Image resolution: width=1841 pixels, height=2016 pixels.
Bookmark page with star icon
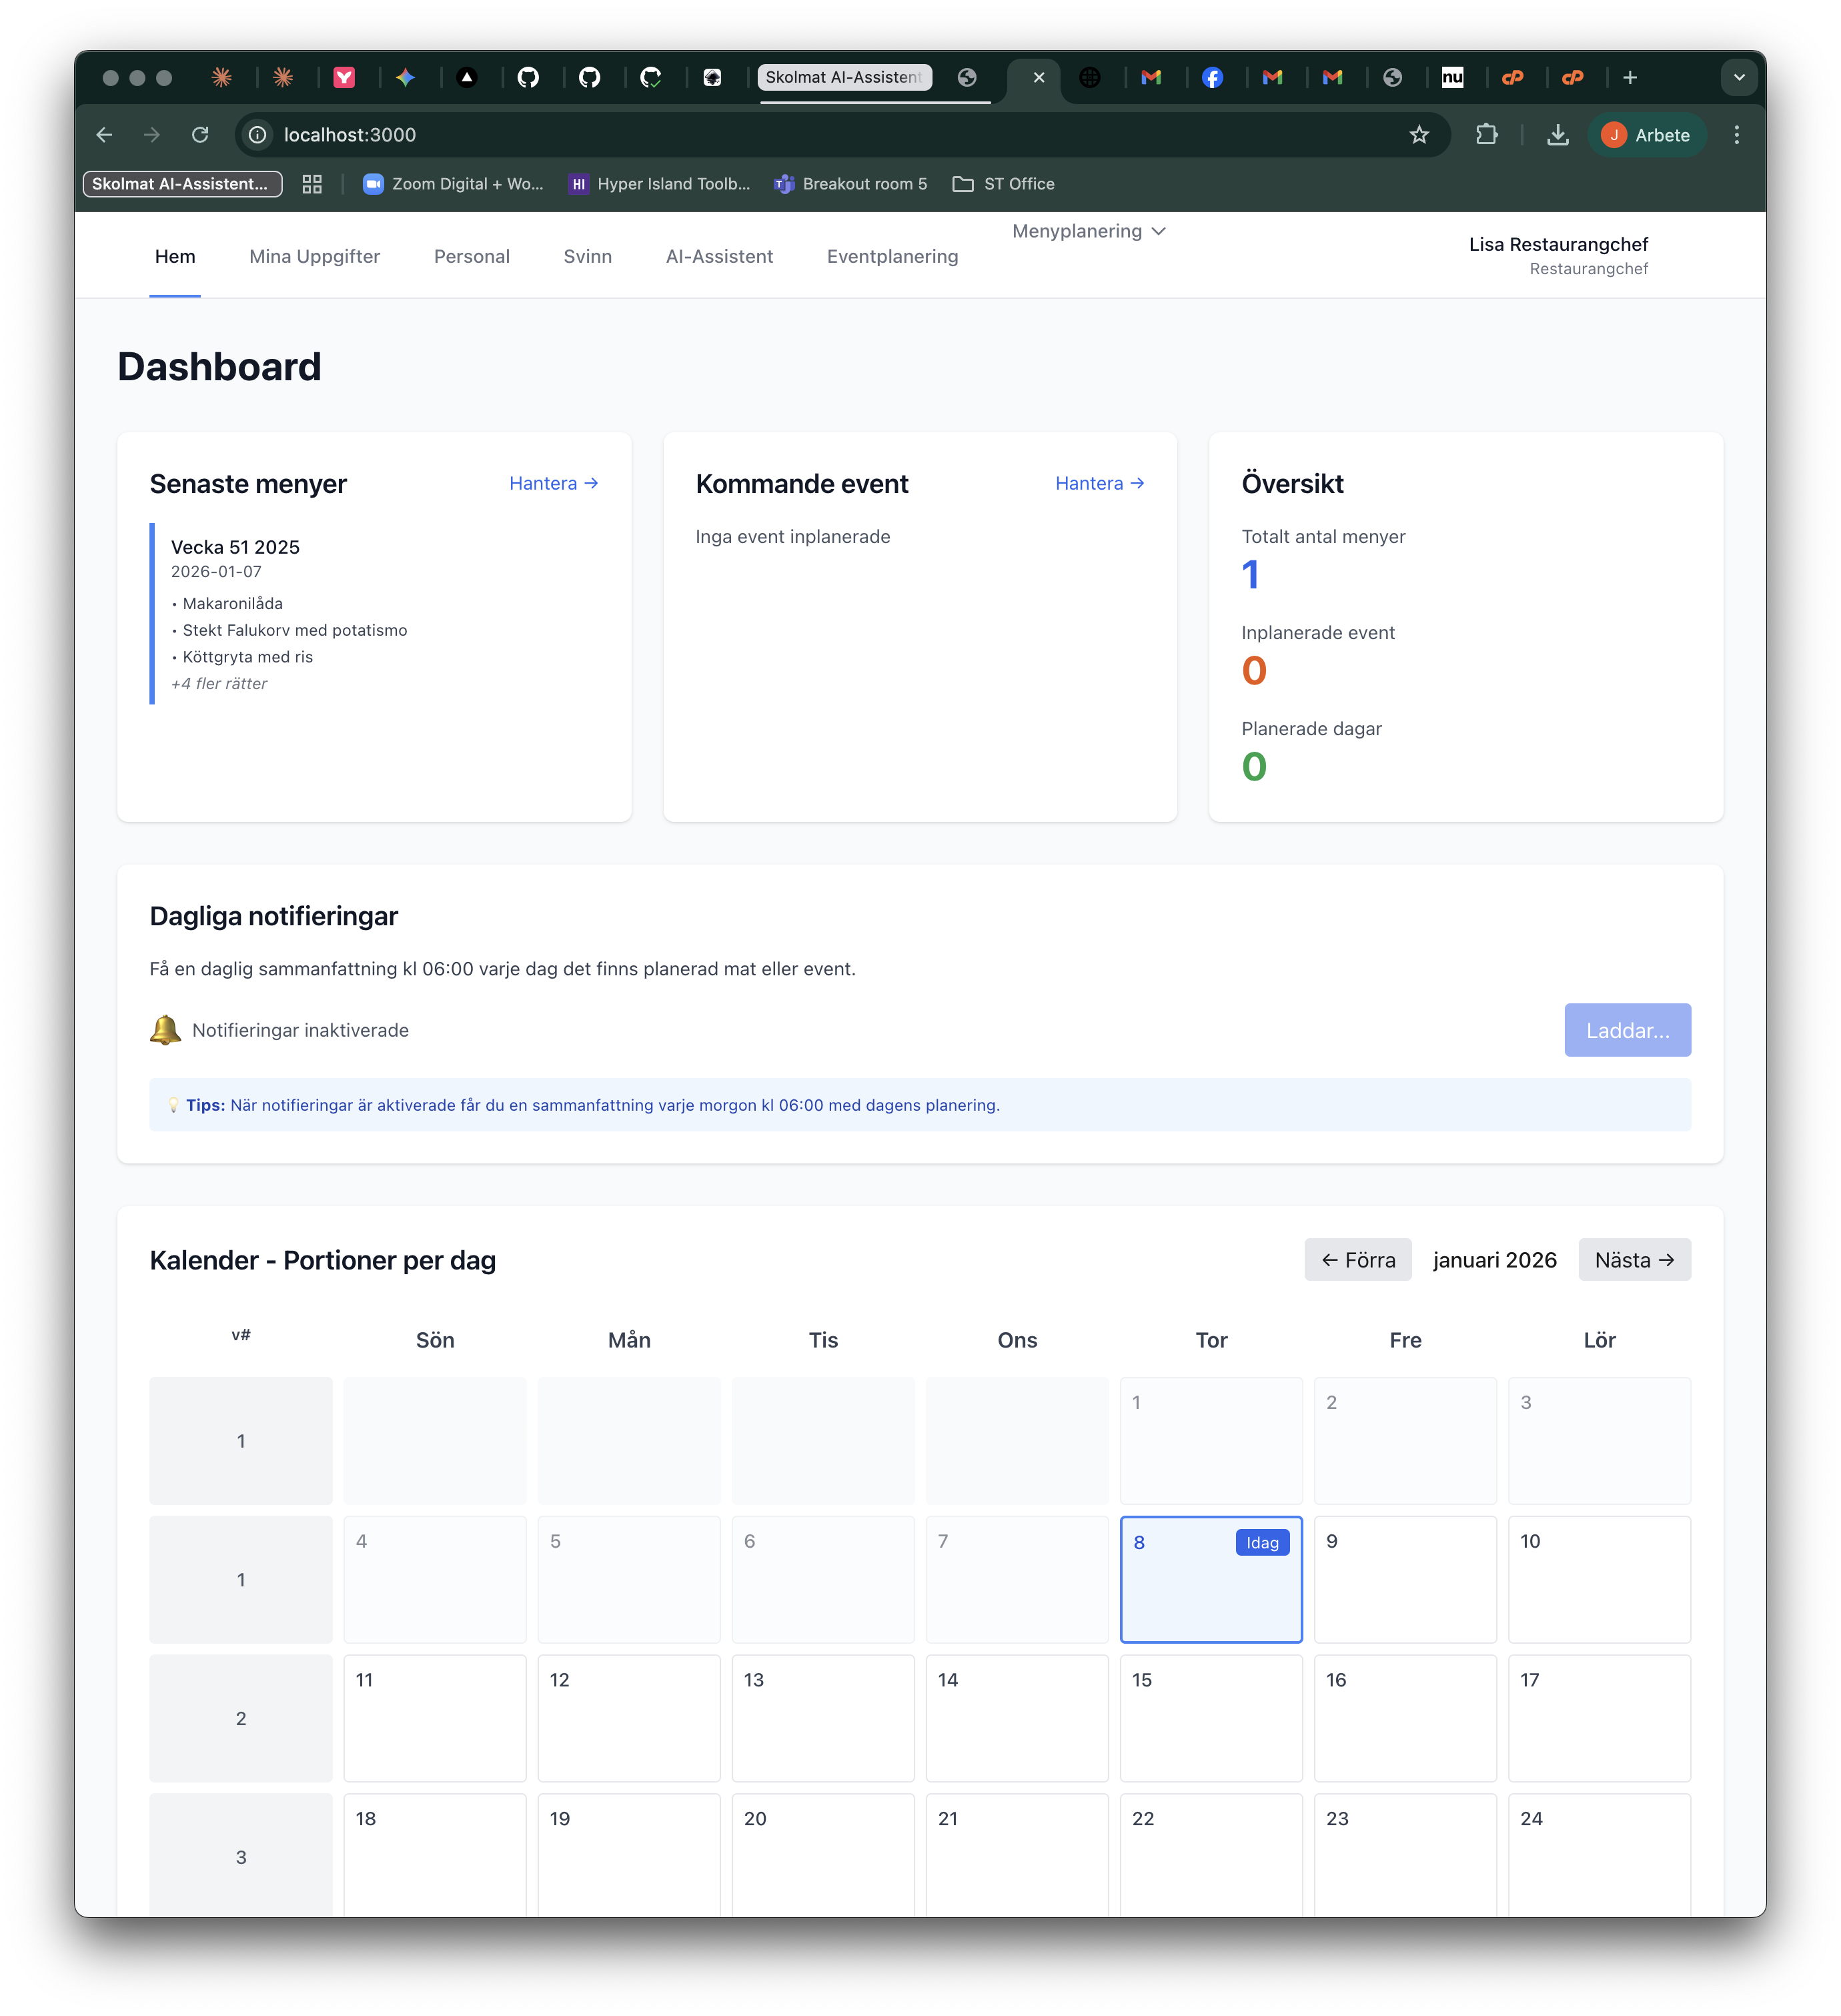pos(1418,135)
